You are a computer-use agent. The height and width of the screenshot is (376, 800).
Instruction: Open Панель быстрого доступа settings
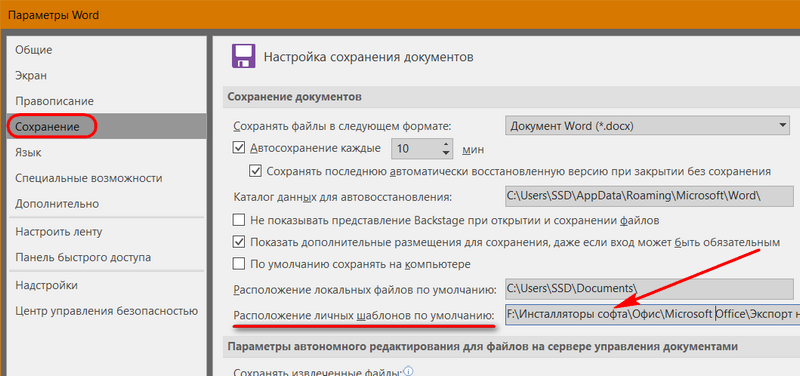pyautogui.click(x=83, y=257)
